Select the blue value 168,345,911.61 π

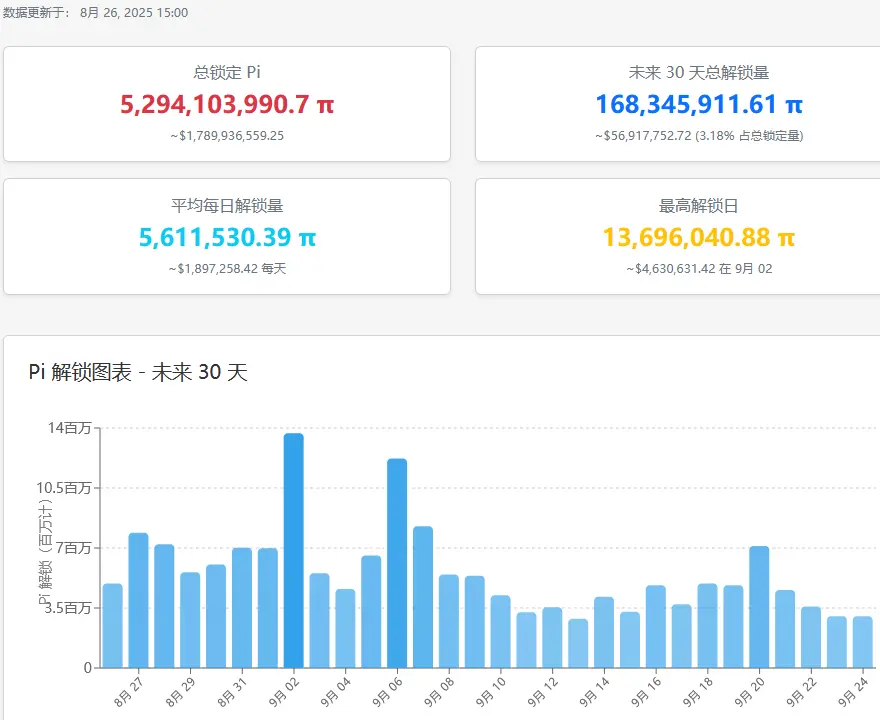[x=699, y=104]
